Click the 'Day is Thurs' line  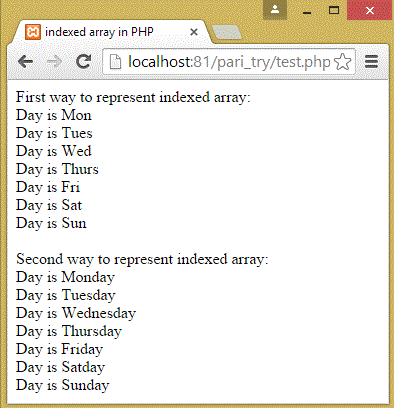pos(57,169)
